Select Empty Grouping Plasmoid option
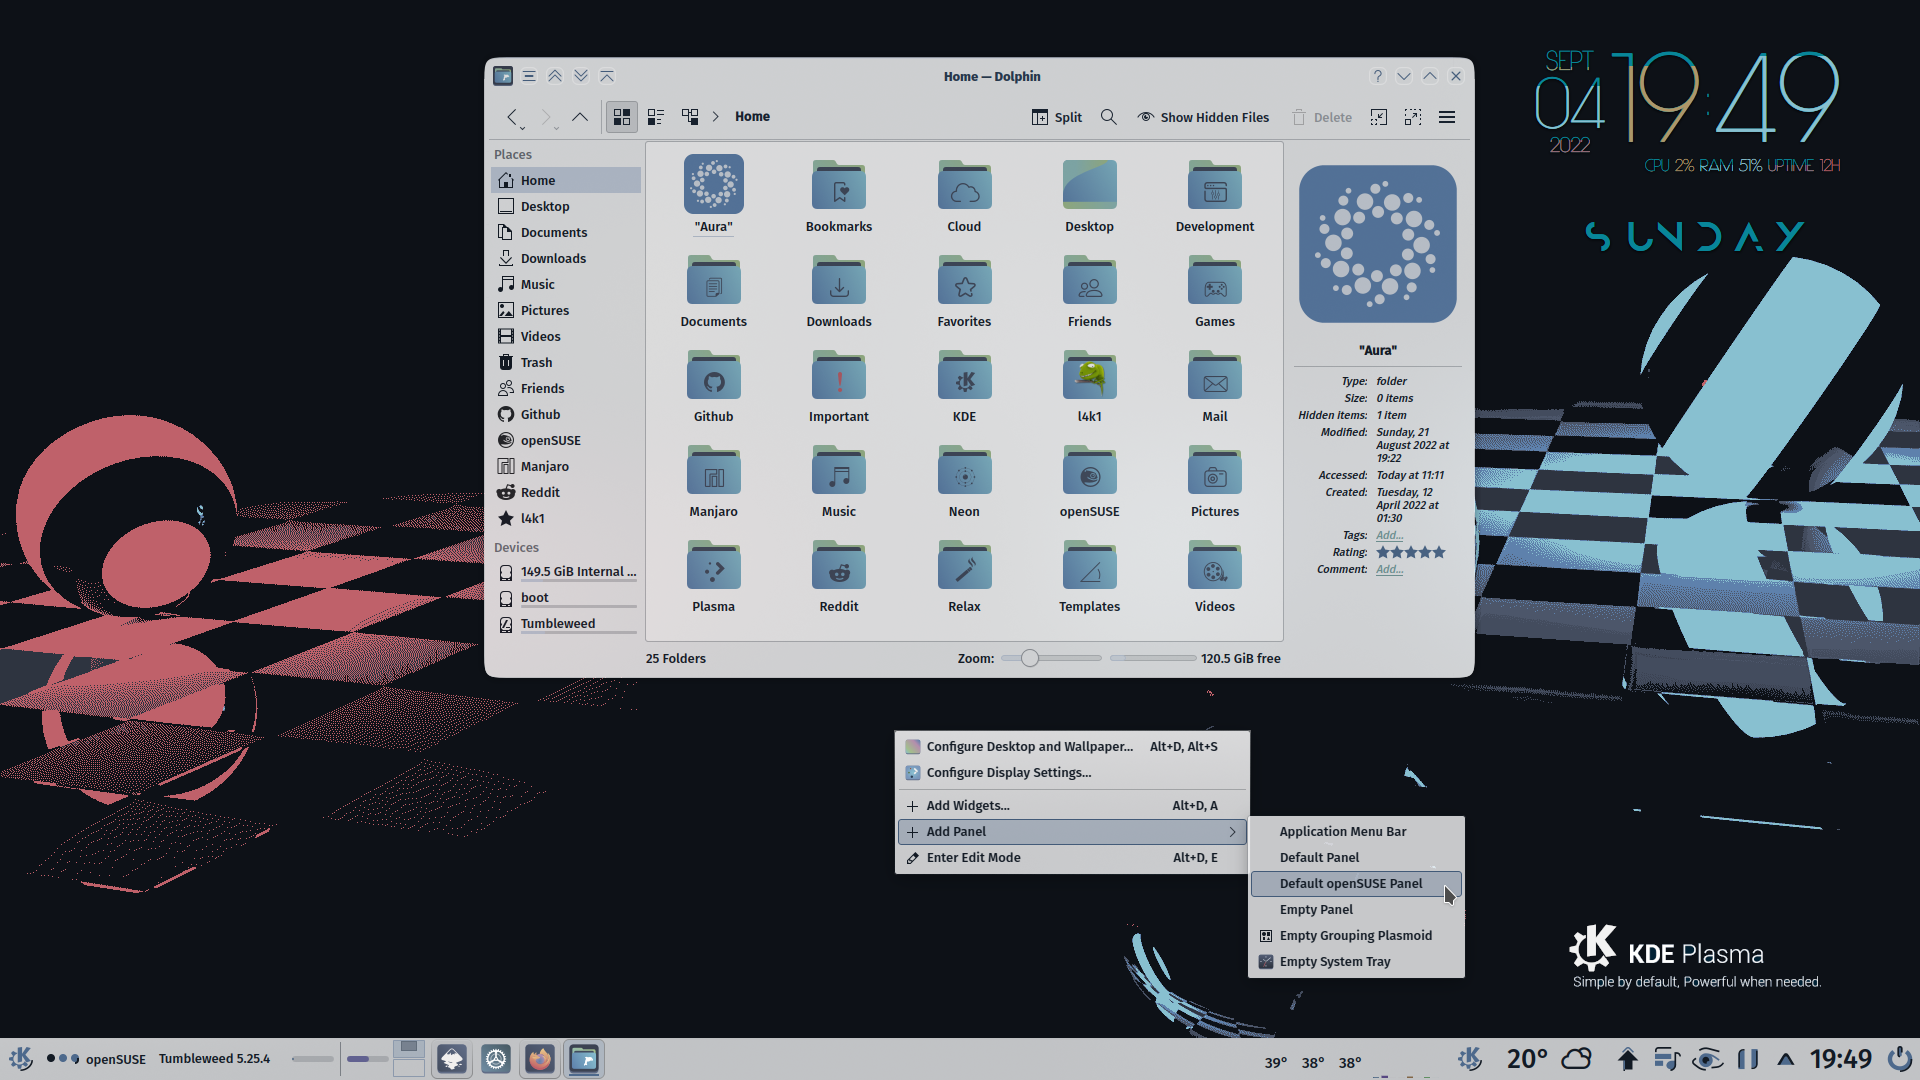This screenshot has height=1080, width=1920. (x=1356, y=935)
